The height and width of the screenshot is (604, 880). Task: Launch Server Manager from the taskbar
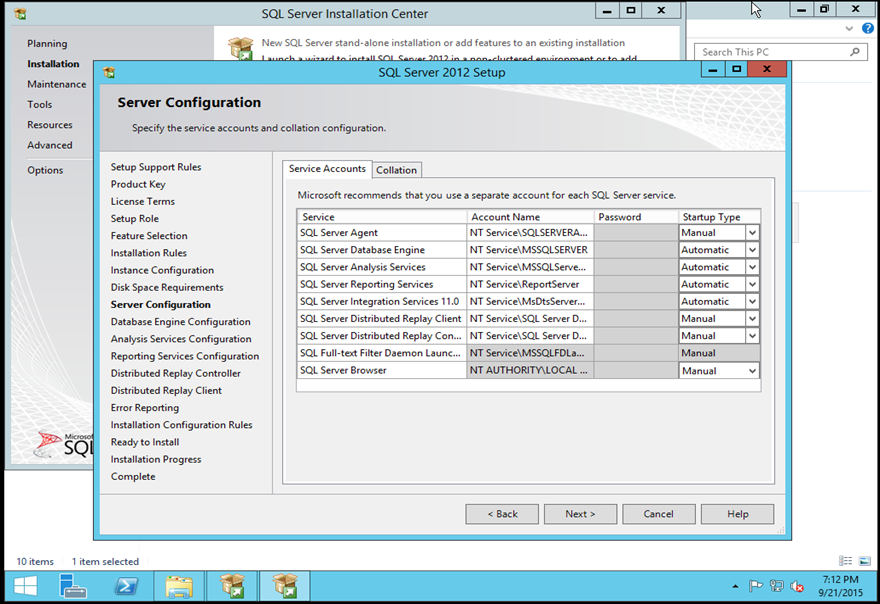point(73,585)
